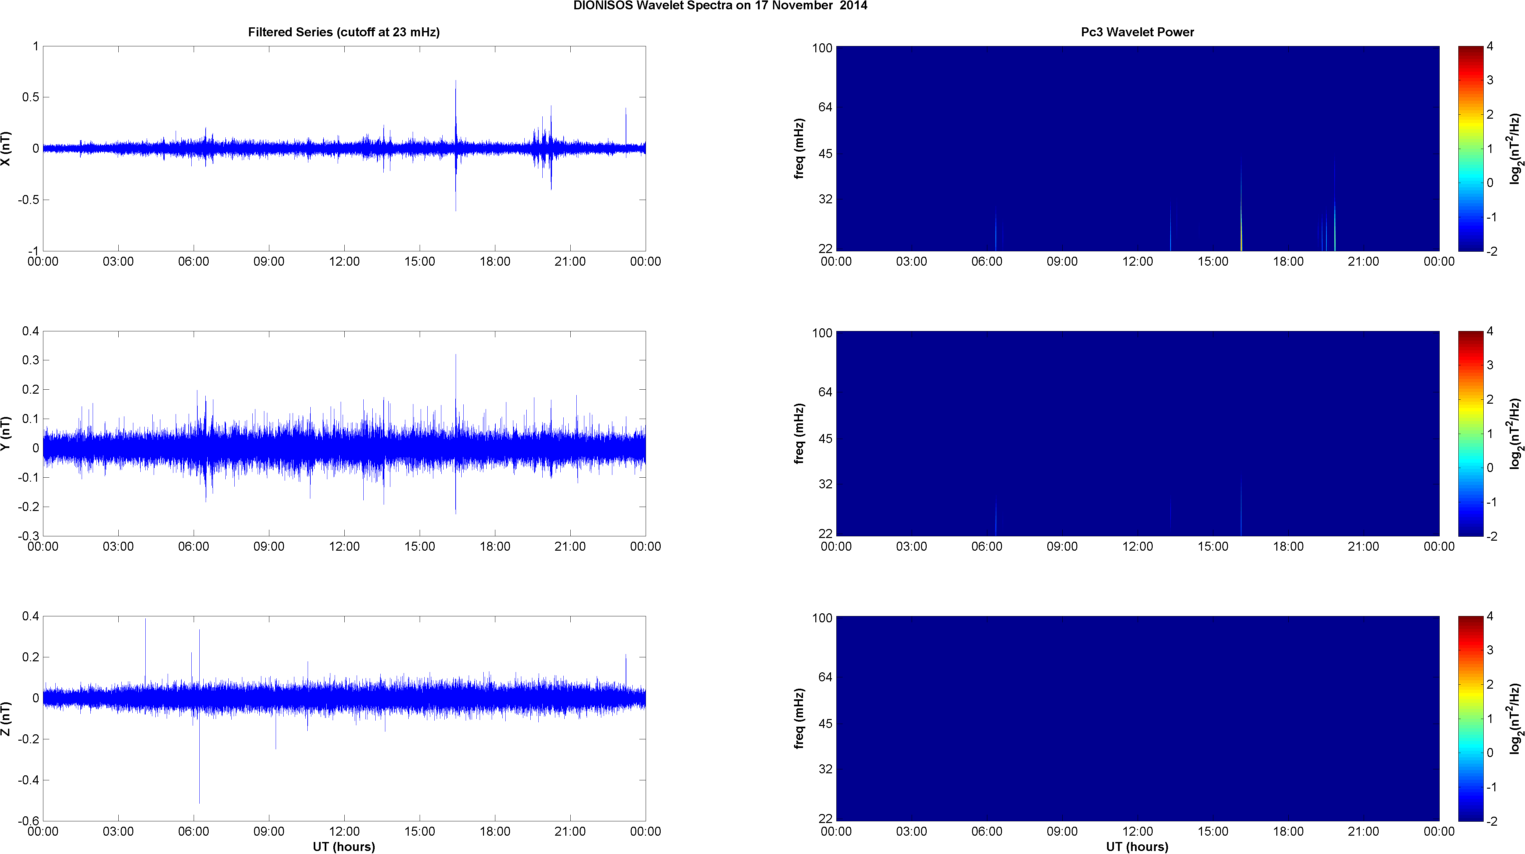This screenshot has width=1525, height=854.
Task: Select the Filtered Series (cutoff at 23 mHz) heading
Action: (344, 32)
